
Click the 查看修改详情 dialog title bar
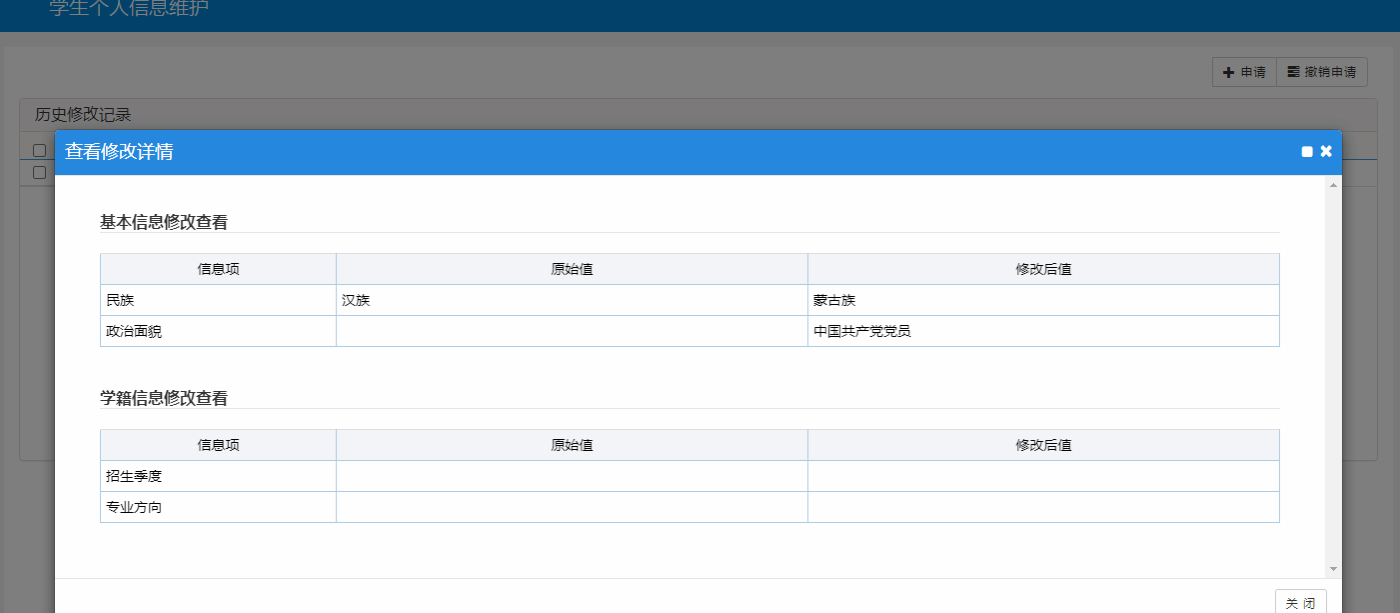[600, 152]
